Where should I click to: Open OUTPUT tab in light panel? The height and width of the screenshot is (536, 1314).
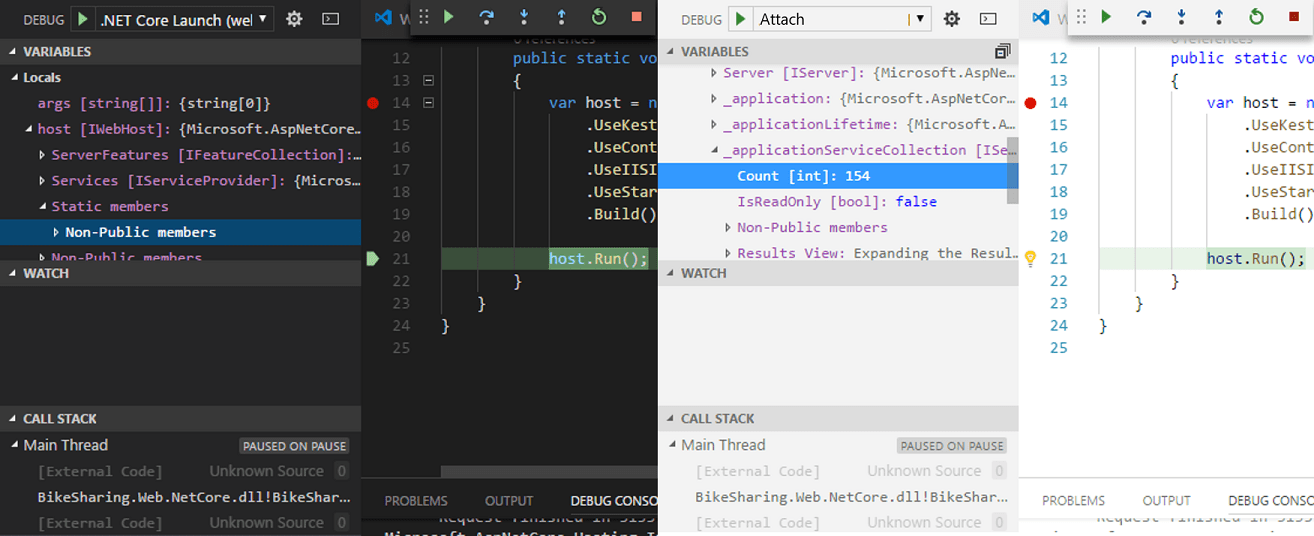tap(1166, 501)
